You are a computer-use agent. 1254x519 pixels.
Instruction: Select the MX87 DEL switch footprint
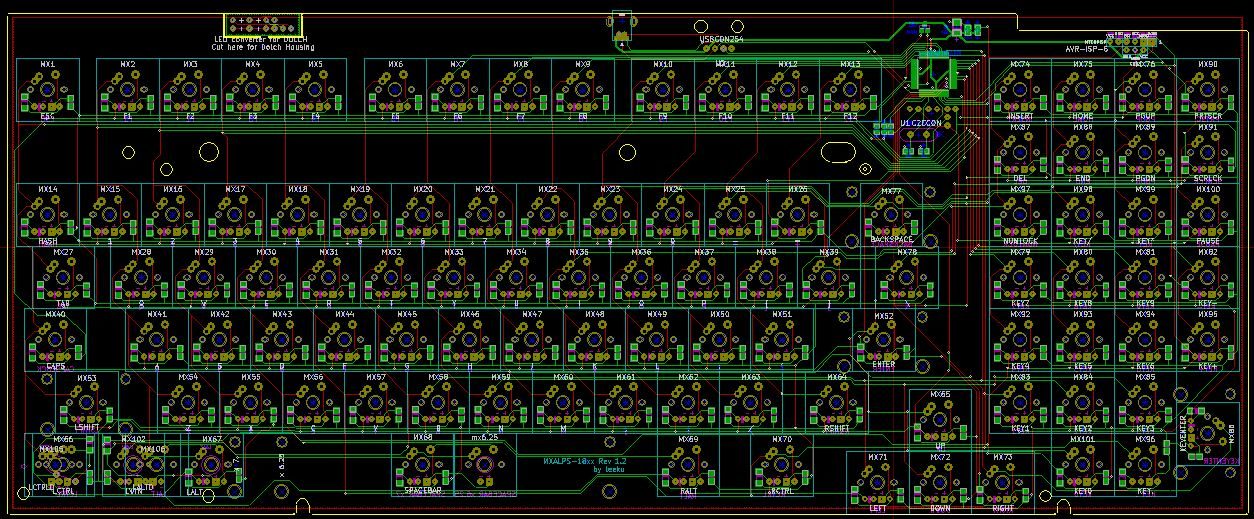1019,153
